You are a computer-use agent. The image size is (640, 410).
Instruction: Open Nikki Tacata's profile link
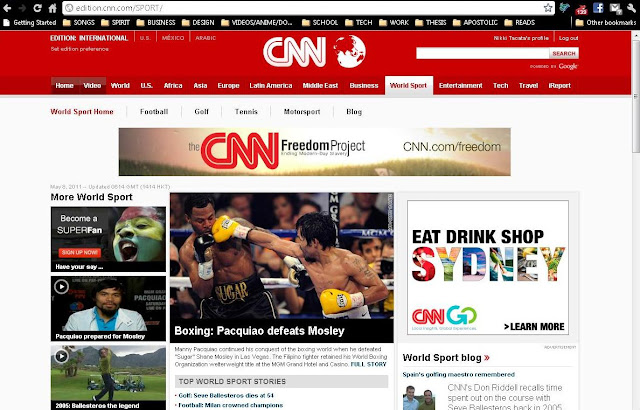[x=521, y=38]
